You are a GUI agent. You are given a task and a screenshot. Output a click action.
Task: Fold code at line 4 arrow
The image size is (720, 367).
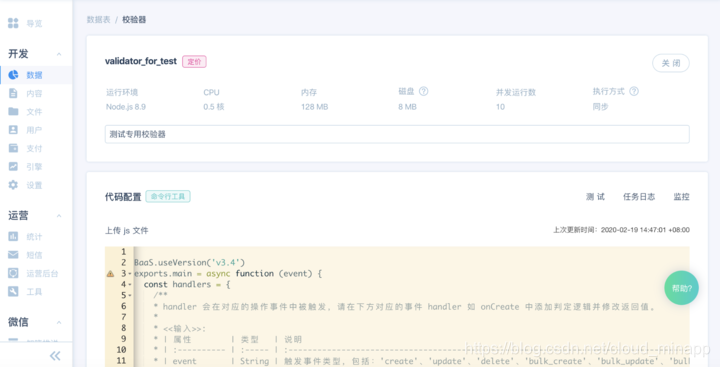(130, 285)
